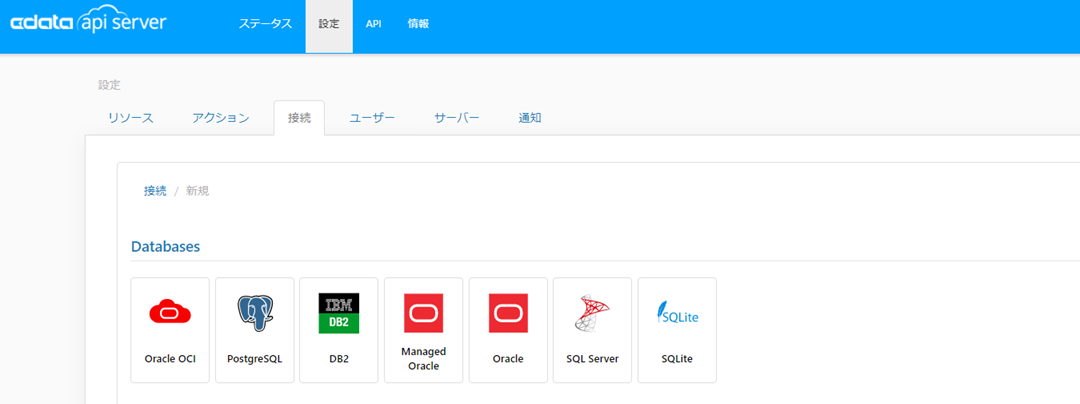Switch to the 接続 tab
Screen dimensions: 1080x404
pos(299,118)
